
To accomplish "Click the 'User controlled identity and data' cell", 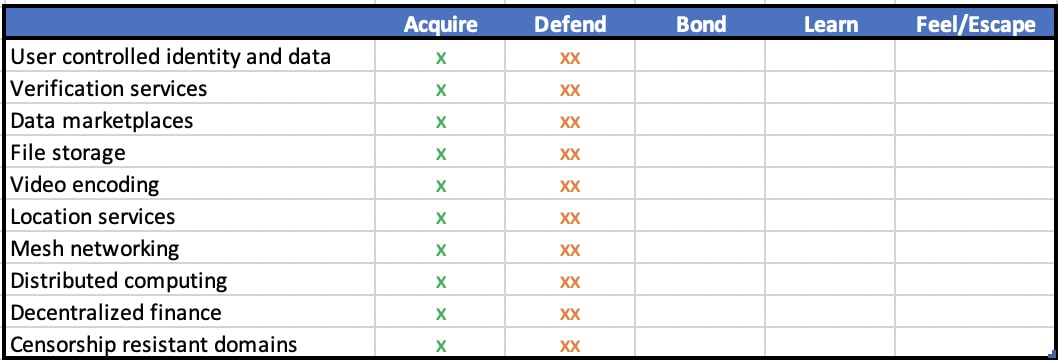I will tap(191, 56).
